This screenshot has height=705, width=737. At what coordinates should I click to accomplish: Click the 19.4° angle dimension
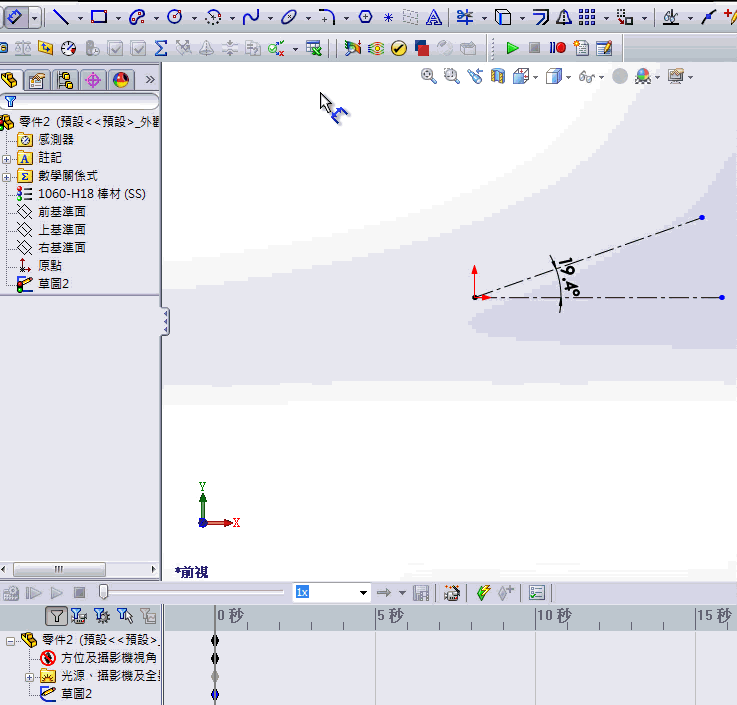click(569, 277)
